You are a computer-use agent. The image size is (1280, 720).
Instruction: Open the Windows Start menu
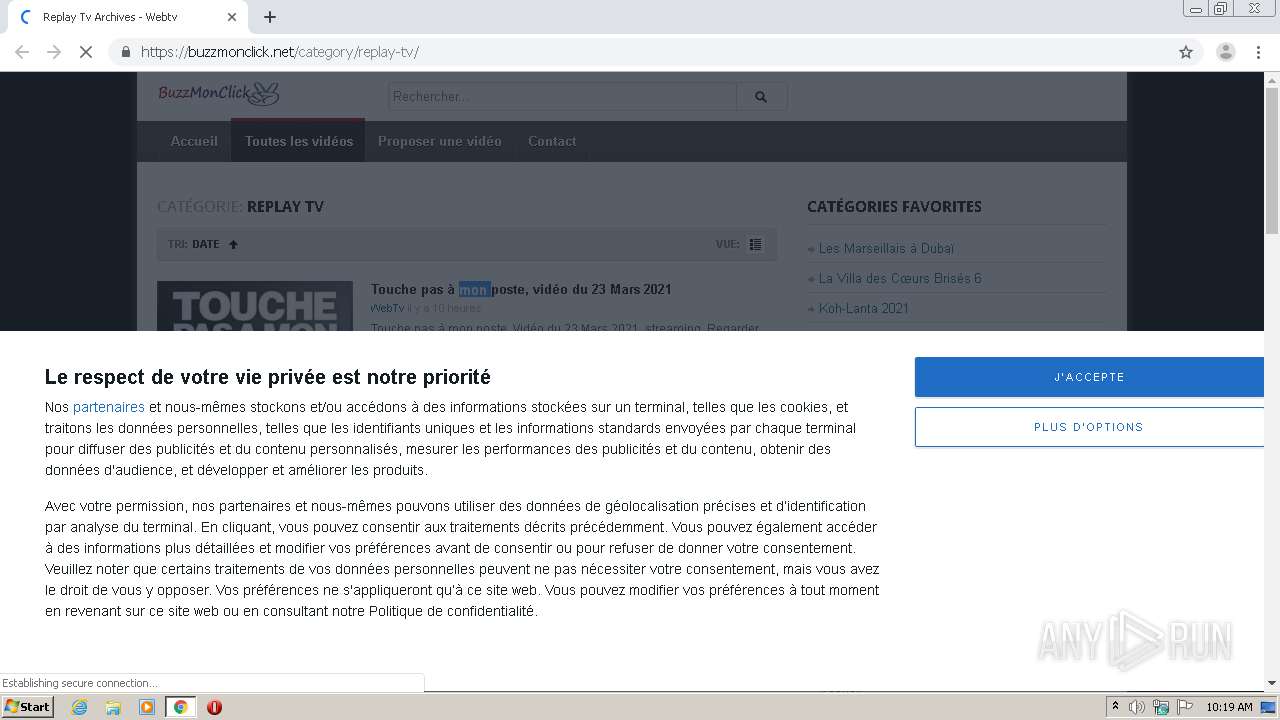click(28, 707)
